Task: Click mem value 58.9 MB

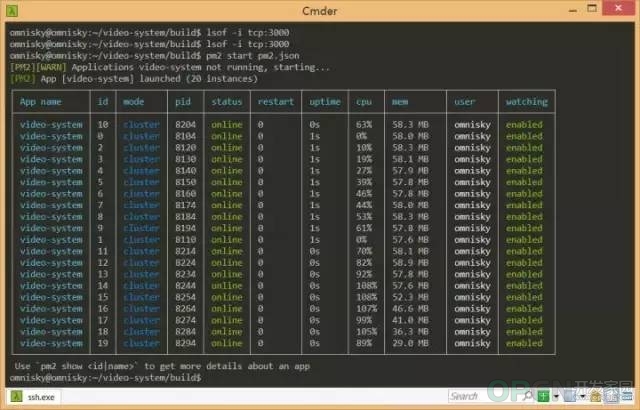Action: pyautogui.click(x=410, y=263)
